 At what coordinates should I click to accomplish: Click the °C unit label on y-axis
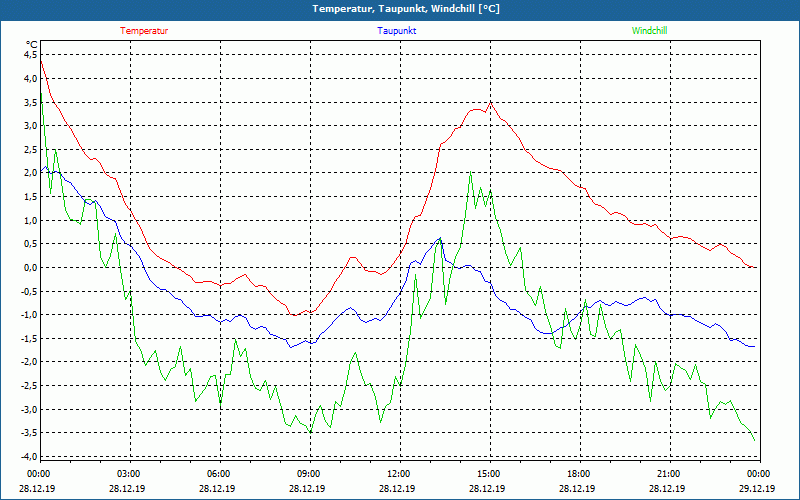tap(32, 45)
